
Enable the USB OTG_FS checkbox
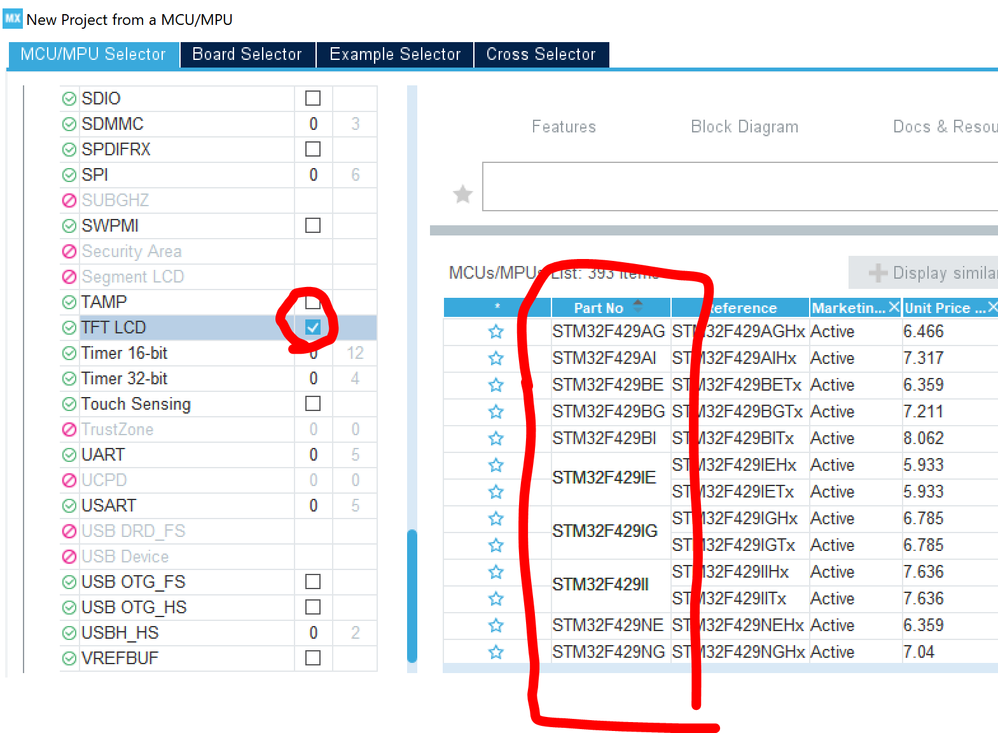click(x=313, y=582)
